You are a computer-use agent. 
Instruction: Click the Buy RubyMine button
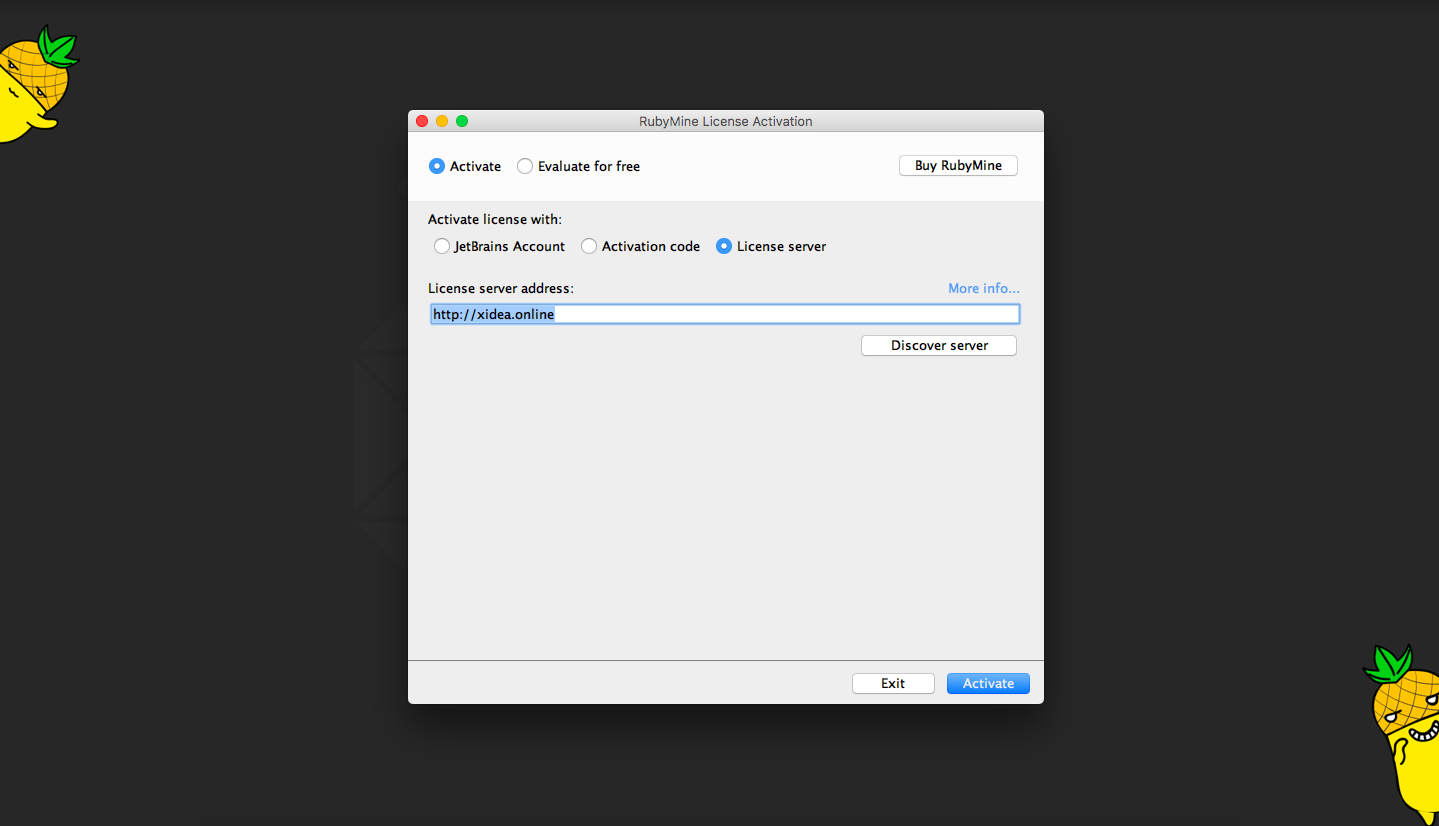(x=958, y=165)
